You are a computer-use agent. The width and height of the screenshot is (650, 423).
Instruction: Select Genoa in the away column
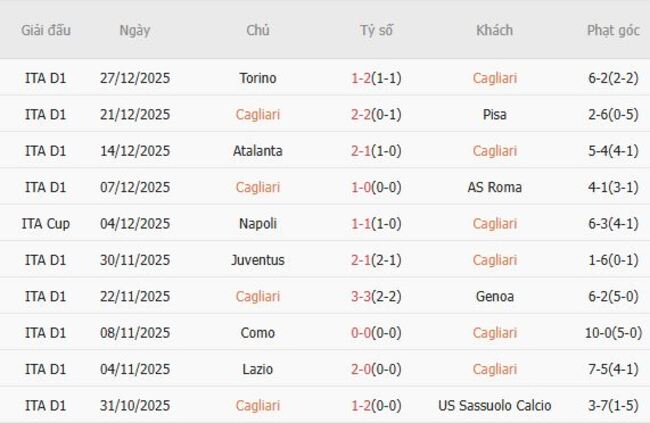[494, 296]
